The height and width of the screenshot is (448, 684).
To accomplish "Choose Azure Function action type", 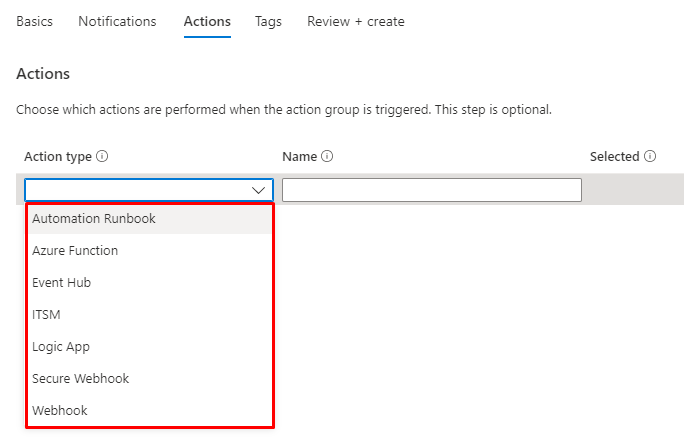I will 75,251.
